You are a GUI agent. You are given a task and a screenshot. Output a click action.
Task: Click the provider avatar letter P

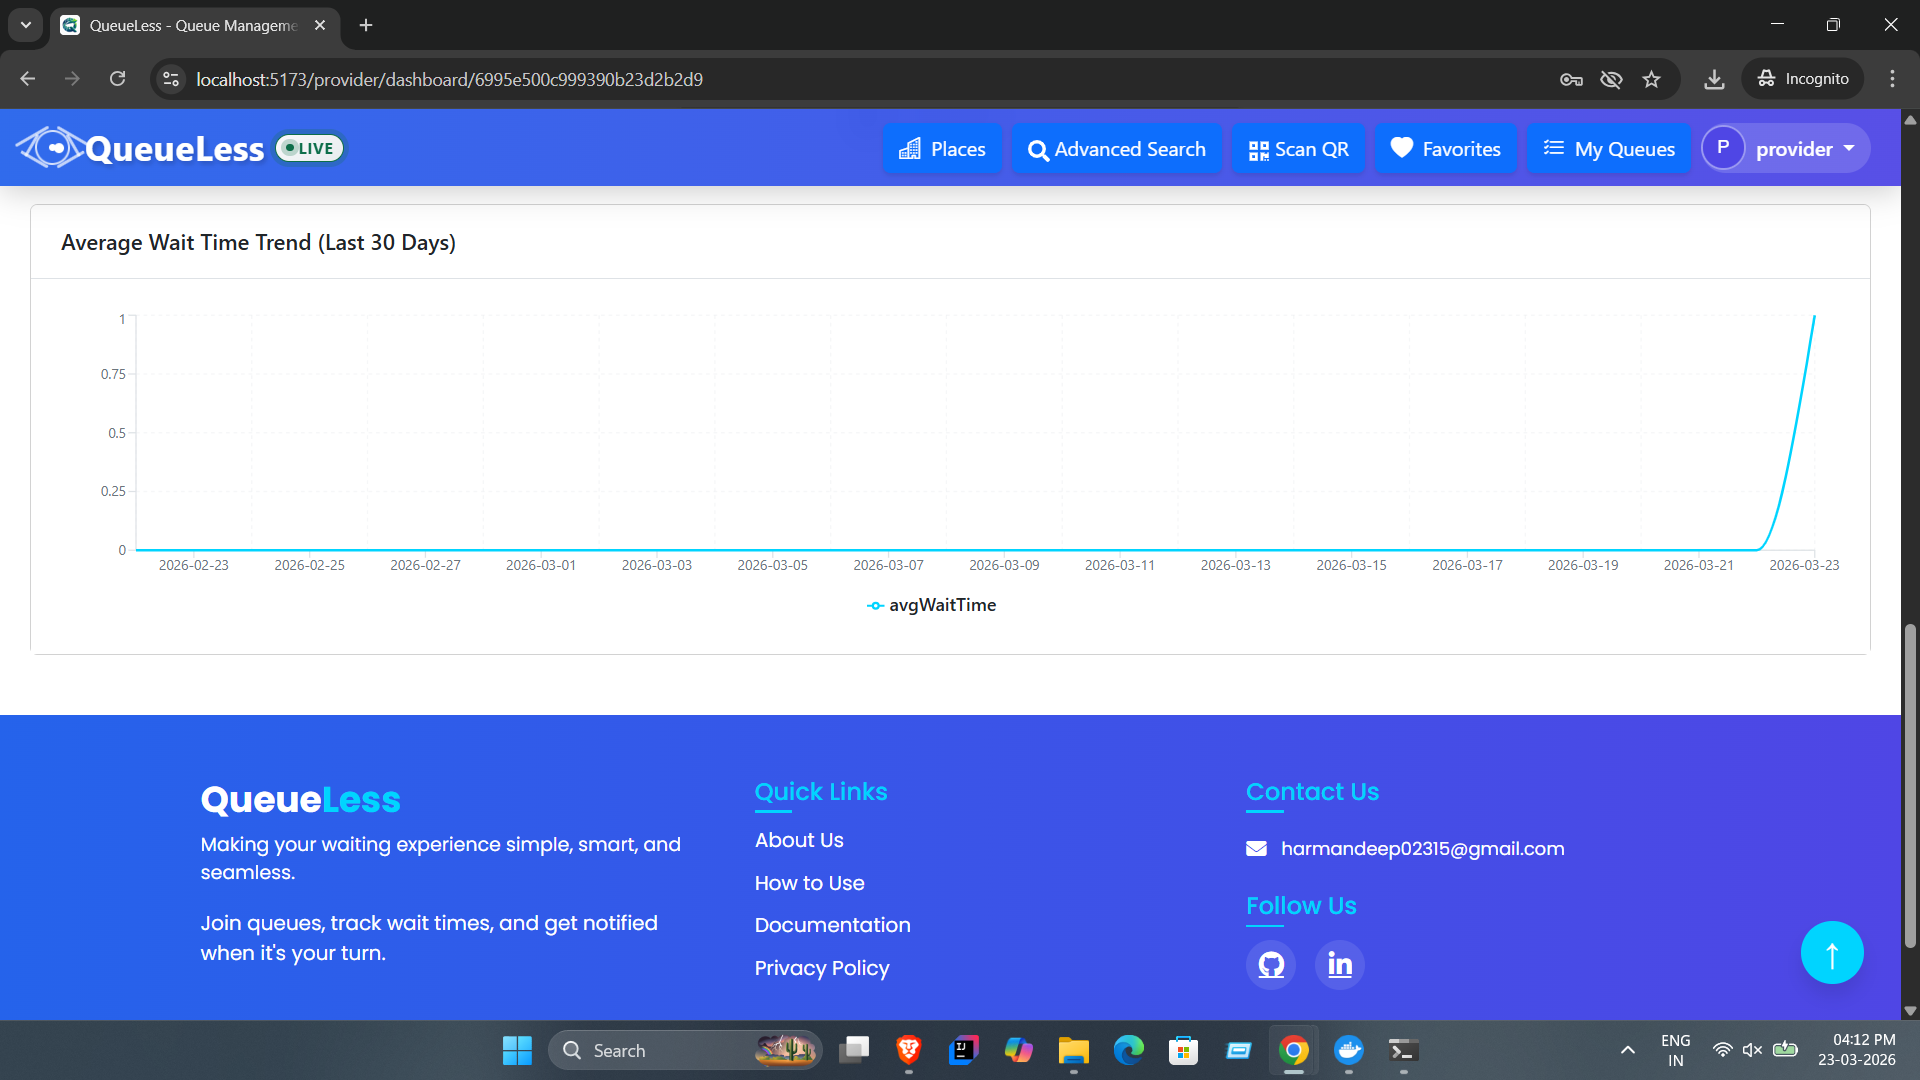(1723, 148)
